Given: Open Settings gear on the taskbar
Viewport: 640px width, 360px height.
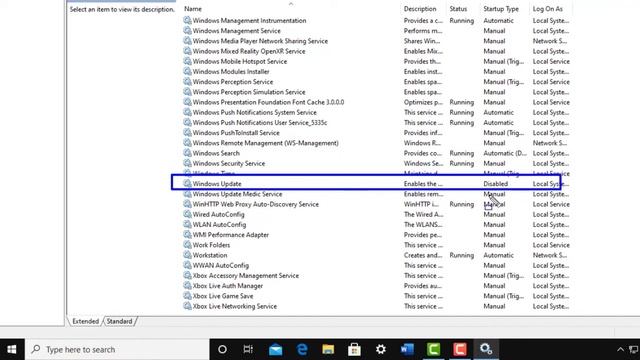Looking at the screenshot, I should [381, 349].
